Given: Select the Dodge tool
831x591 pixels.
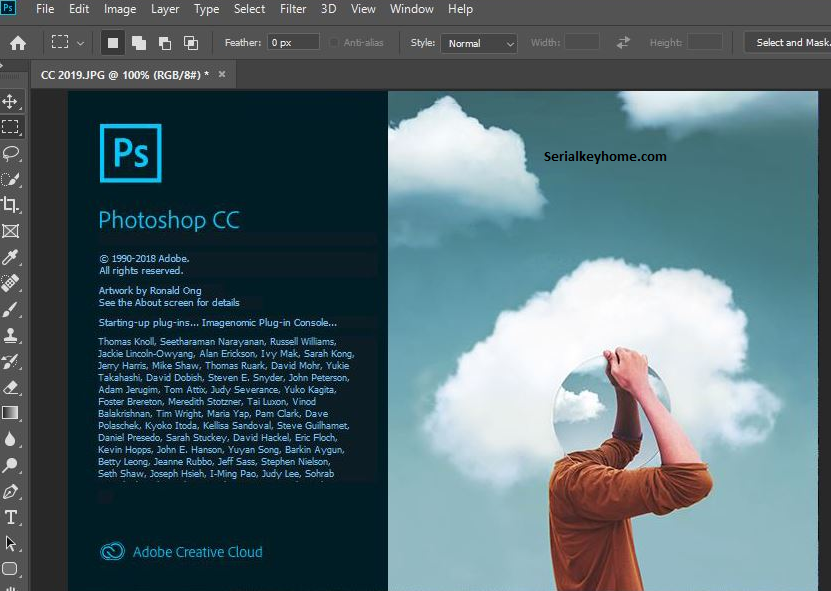Looking at the screenshot, I should coord(11,465).
